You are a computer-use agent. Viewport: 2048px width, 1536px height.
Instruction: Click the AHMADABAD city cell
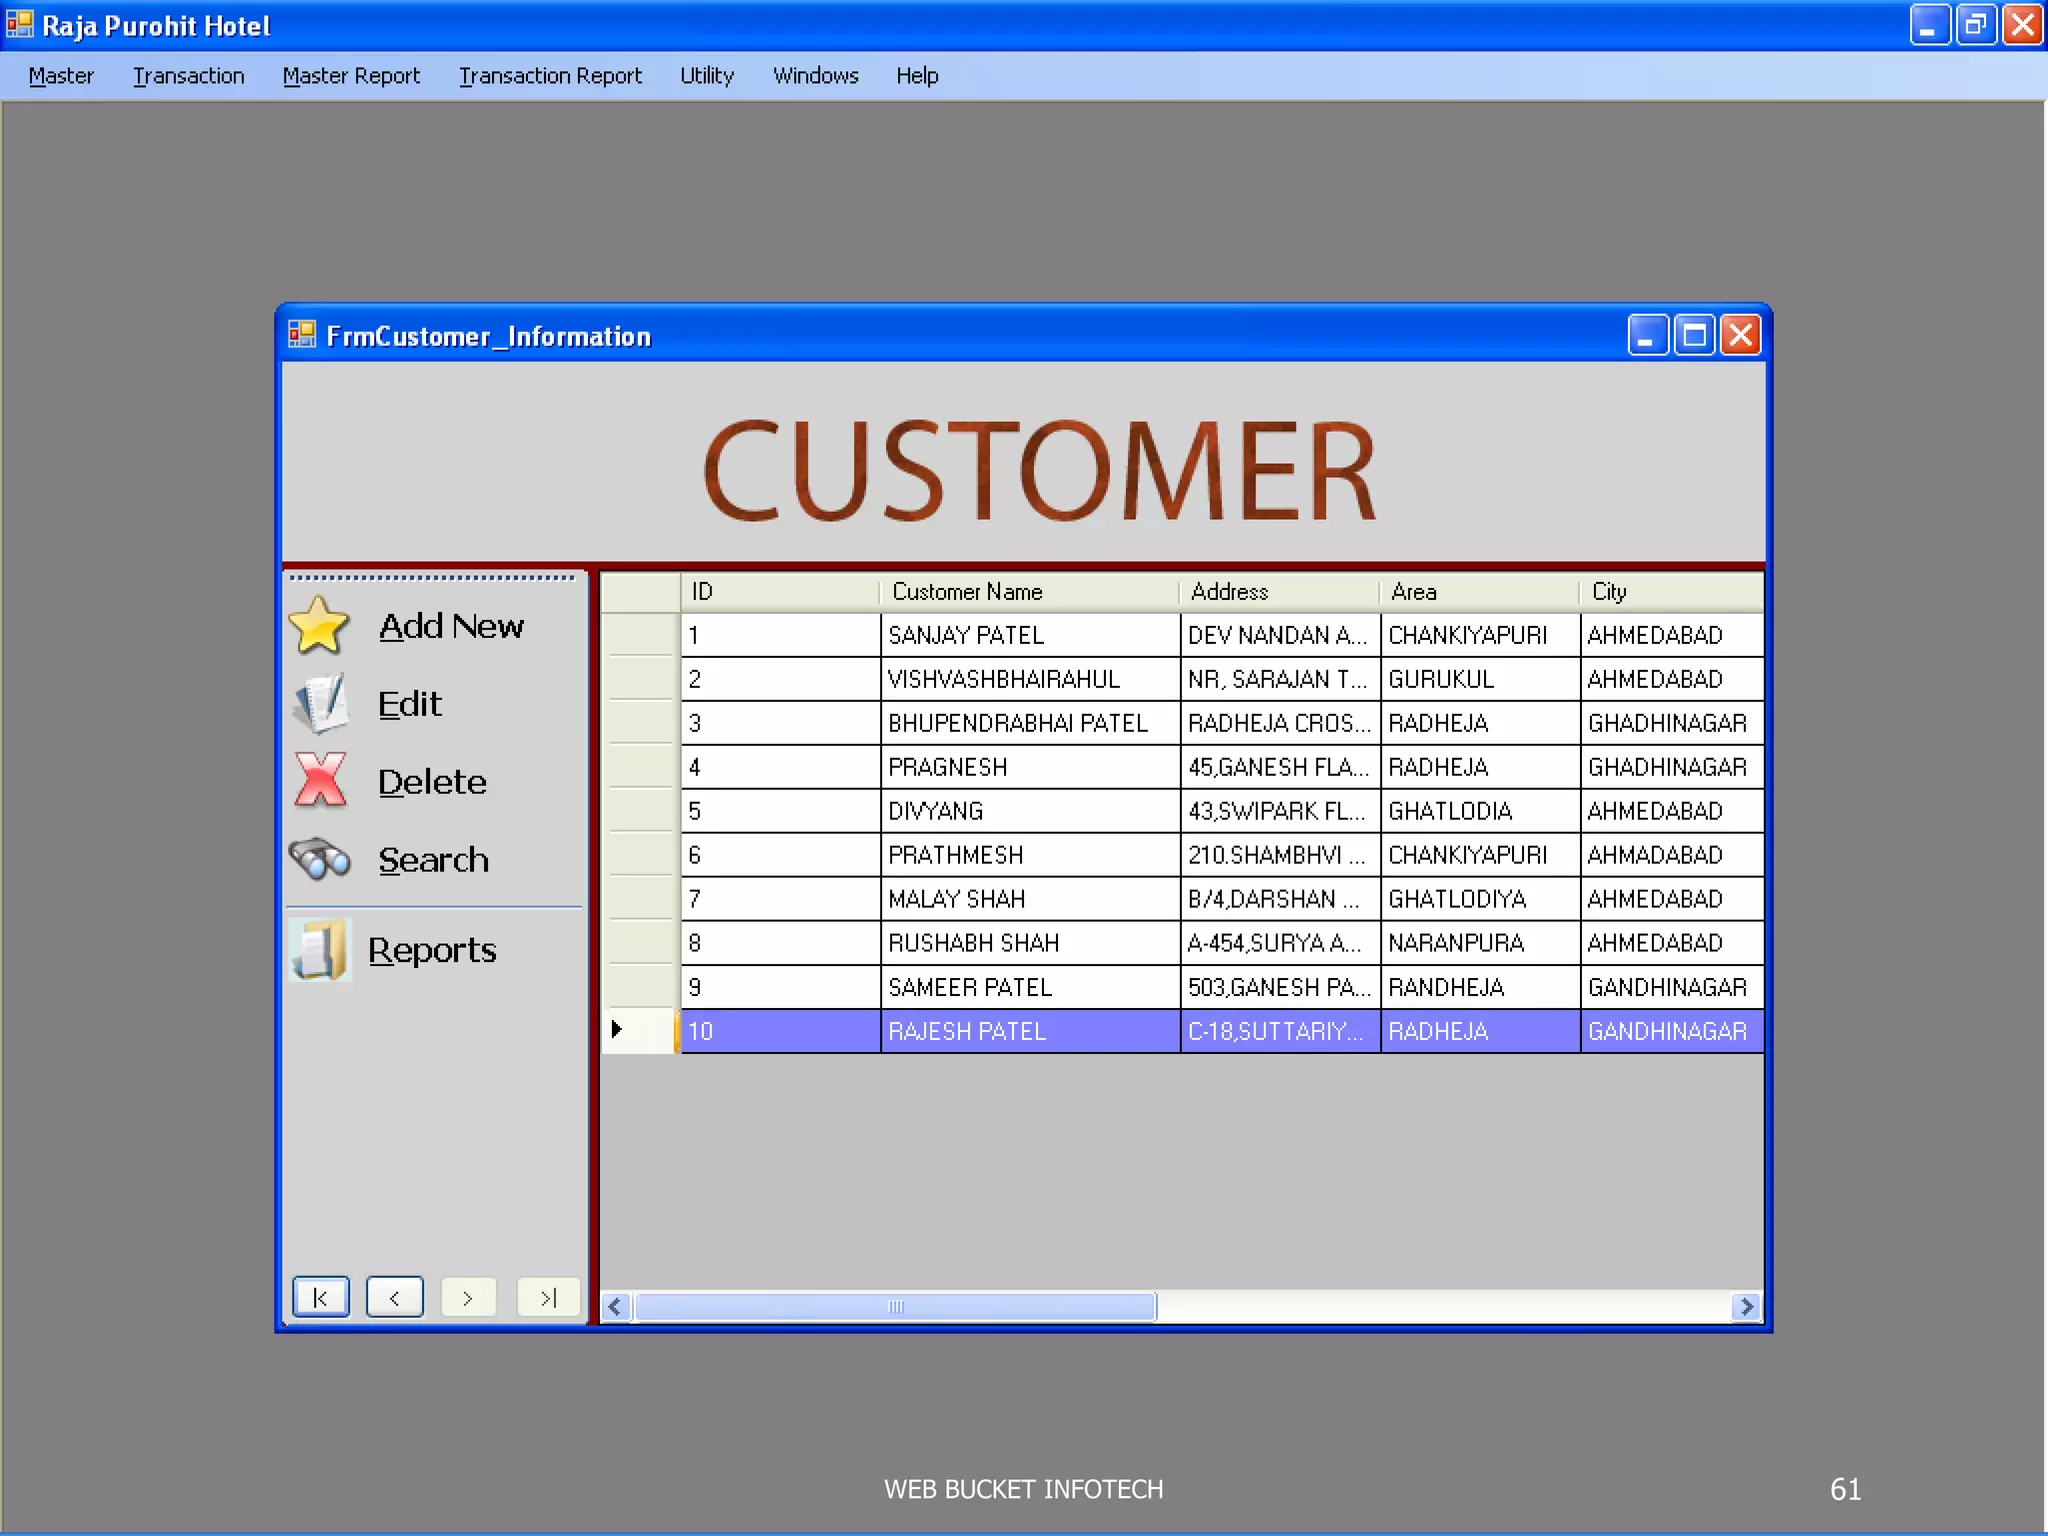click(x=1672, y=855)
